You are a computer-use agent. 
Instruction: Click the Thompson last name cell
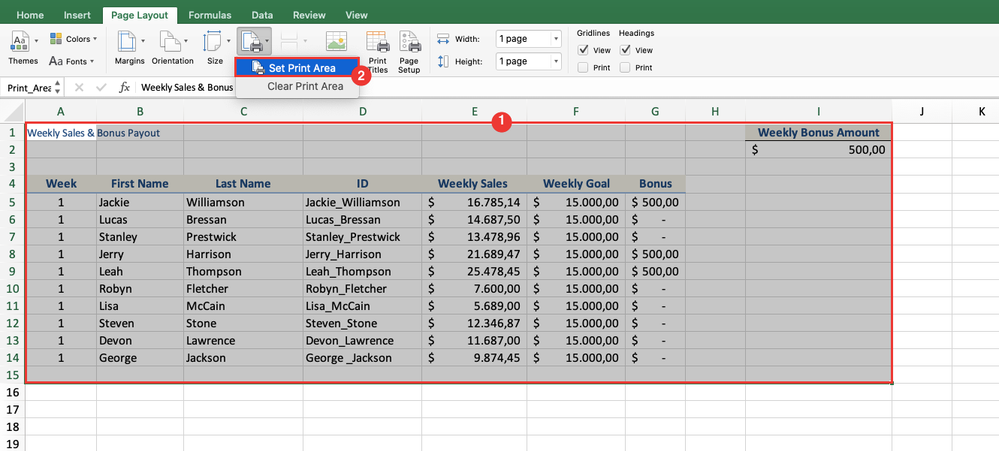pyautogui.click(x=243, y=271)
